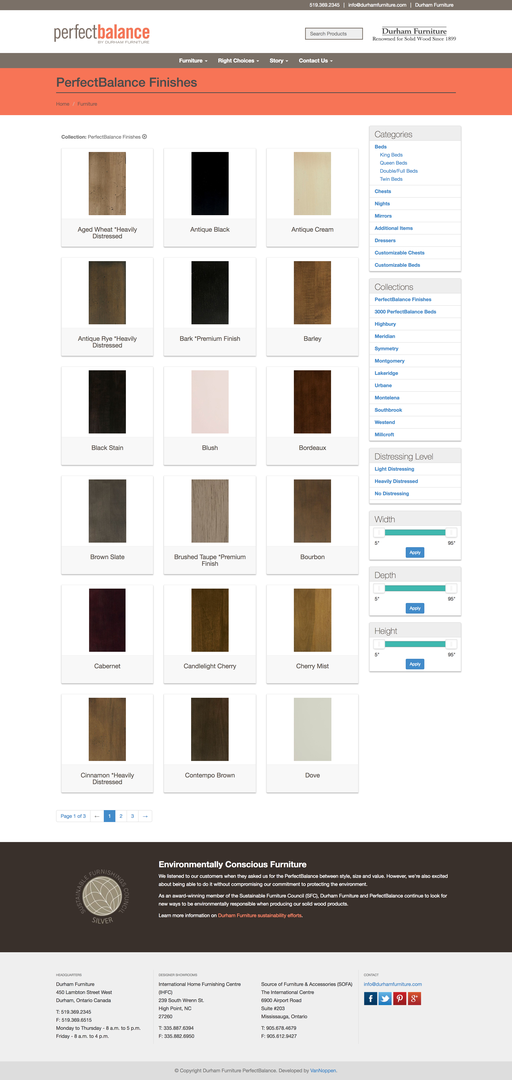Open the 3000 PerfectBalance Beds collection
The image size is (512, 1080).
pos(405,311)
